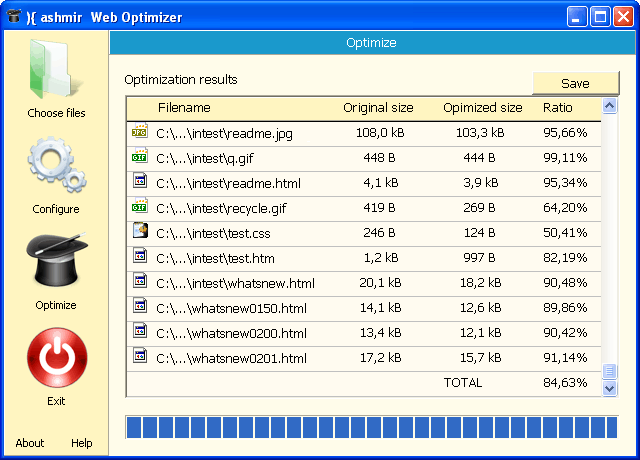Maximize the Web Optimizer window

tap(600, 17)
